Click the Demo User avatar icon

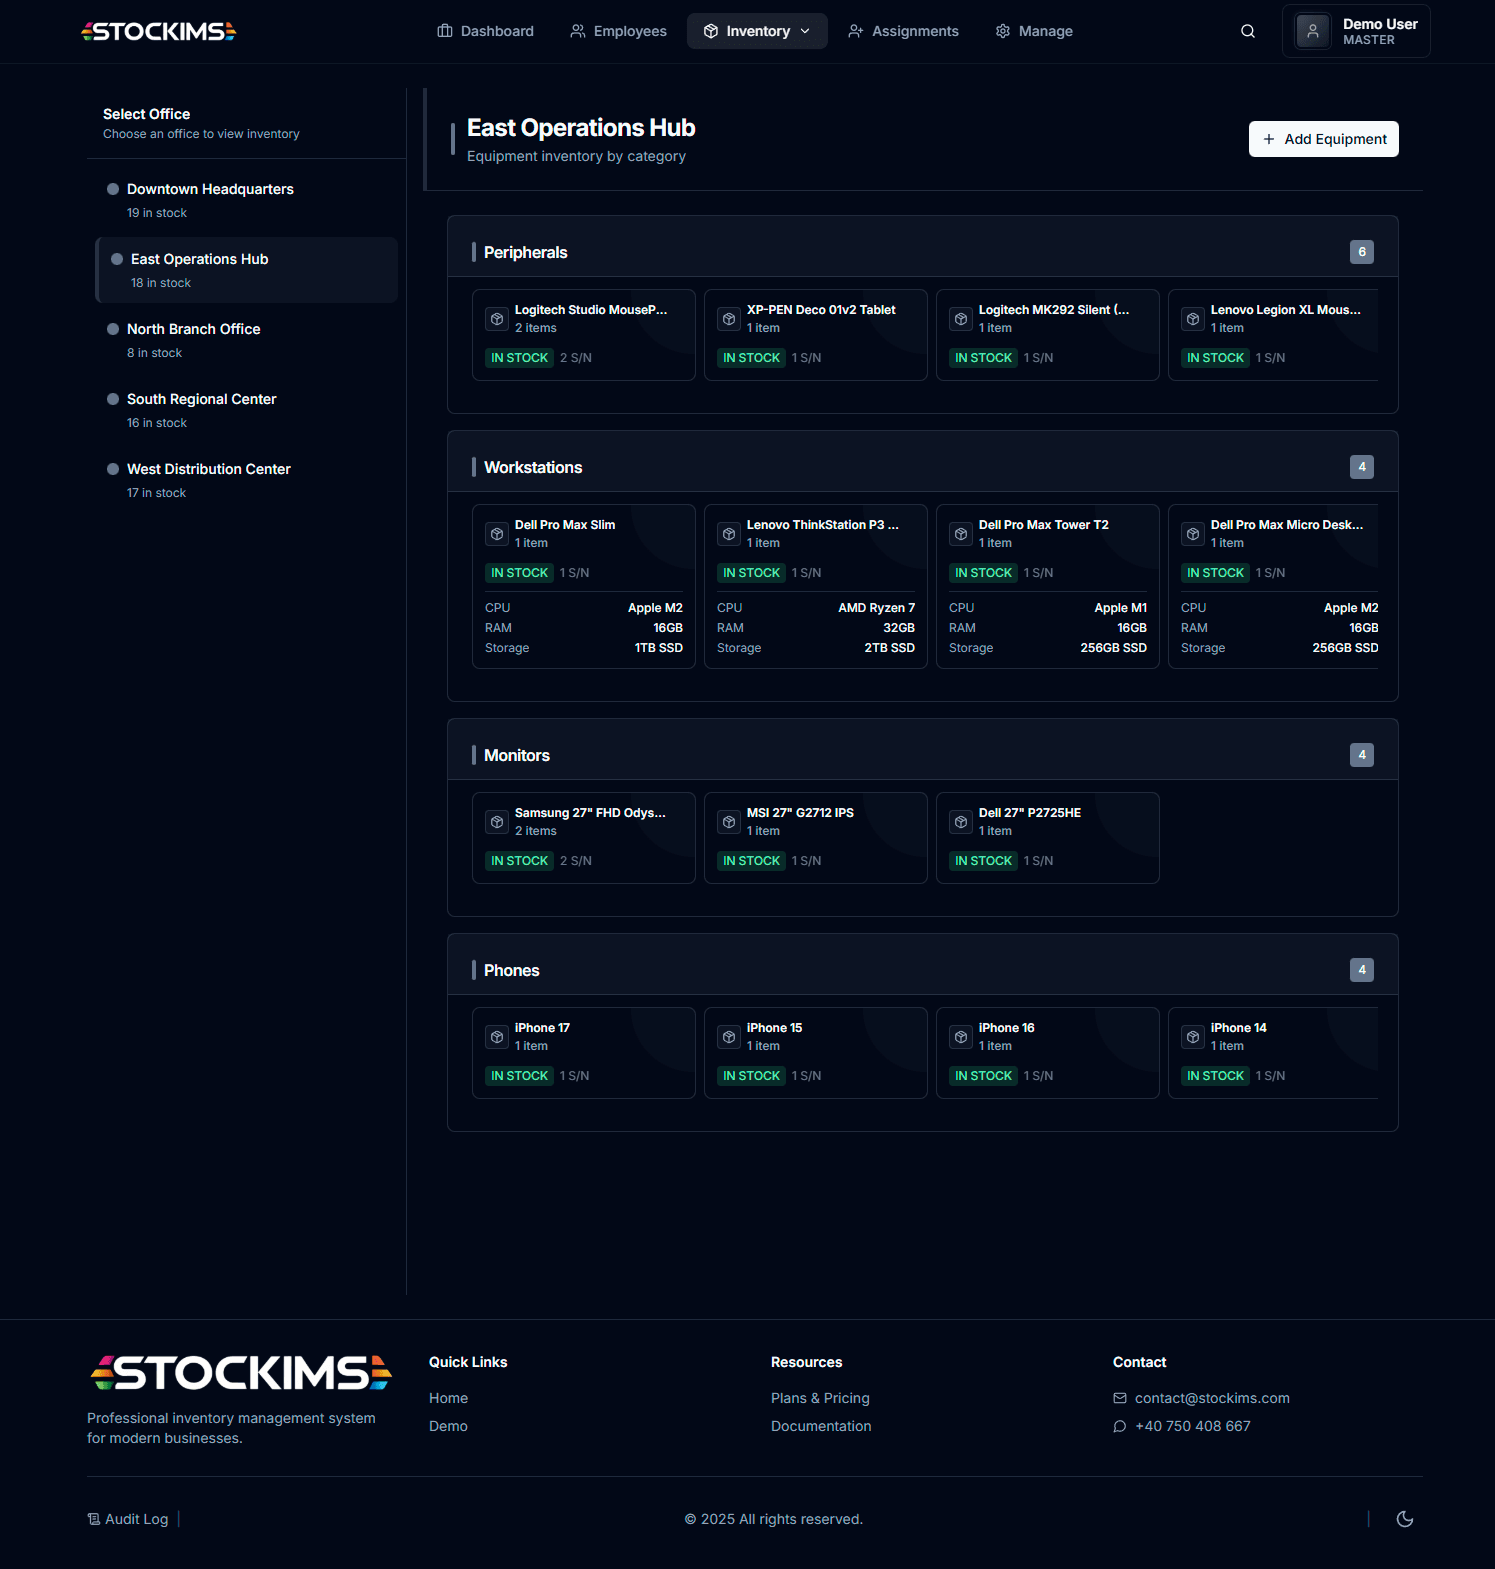pyautogui.click(x=1312, y=31)
